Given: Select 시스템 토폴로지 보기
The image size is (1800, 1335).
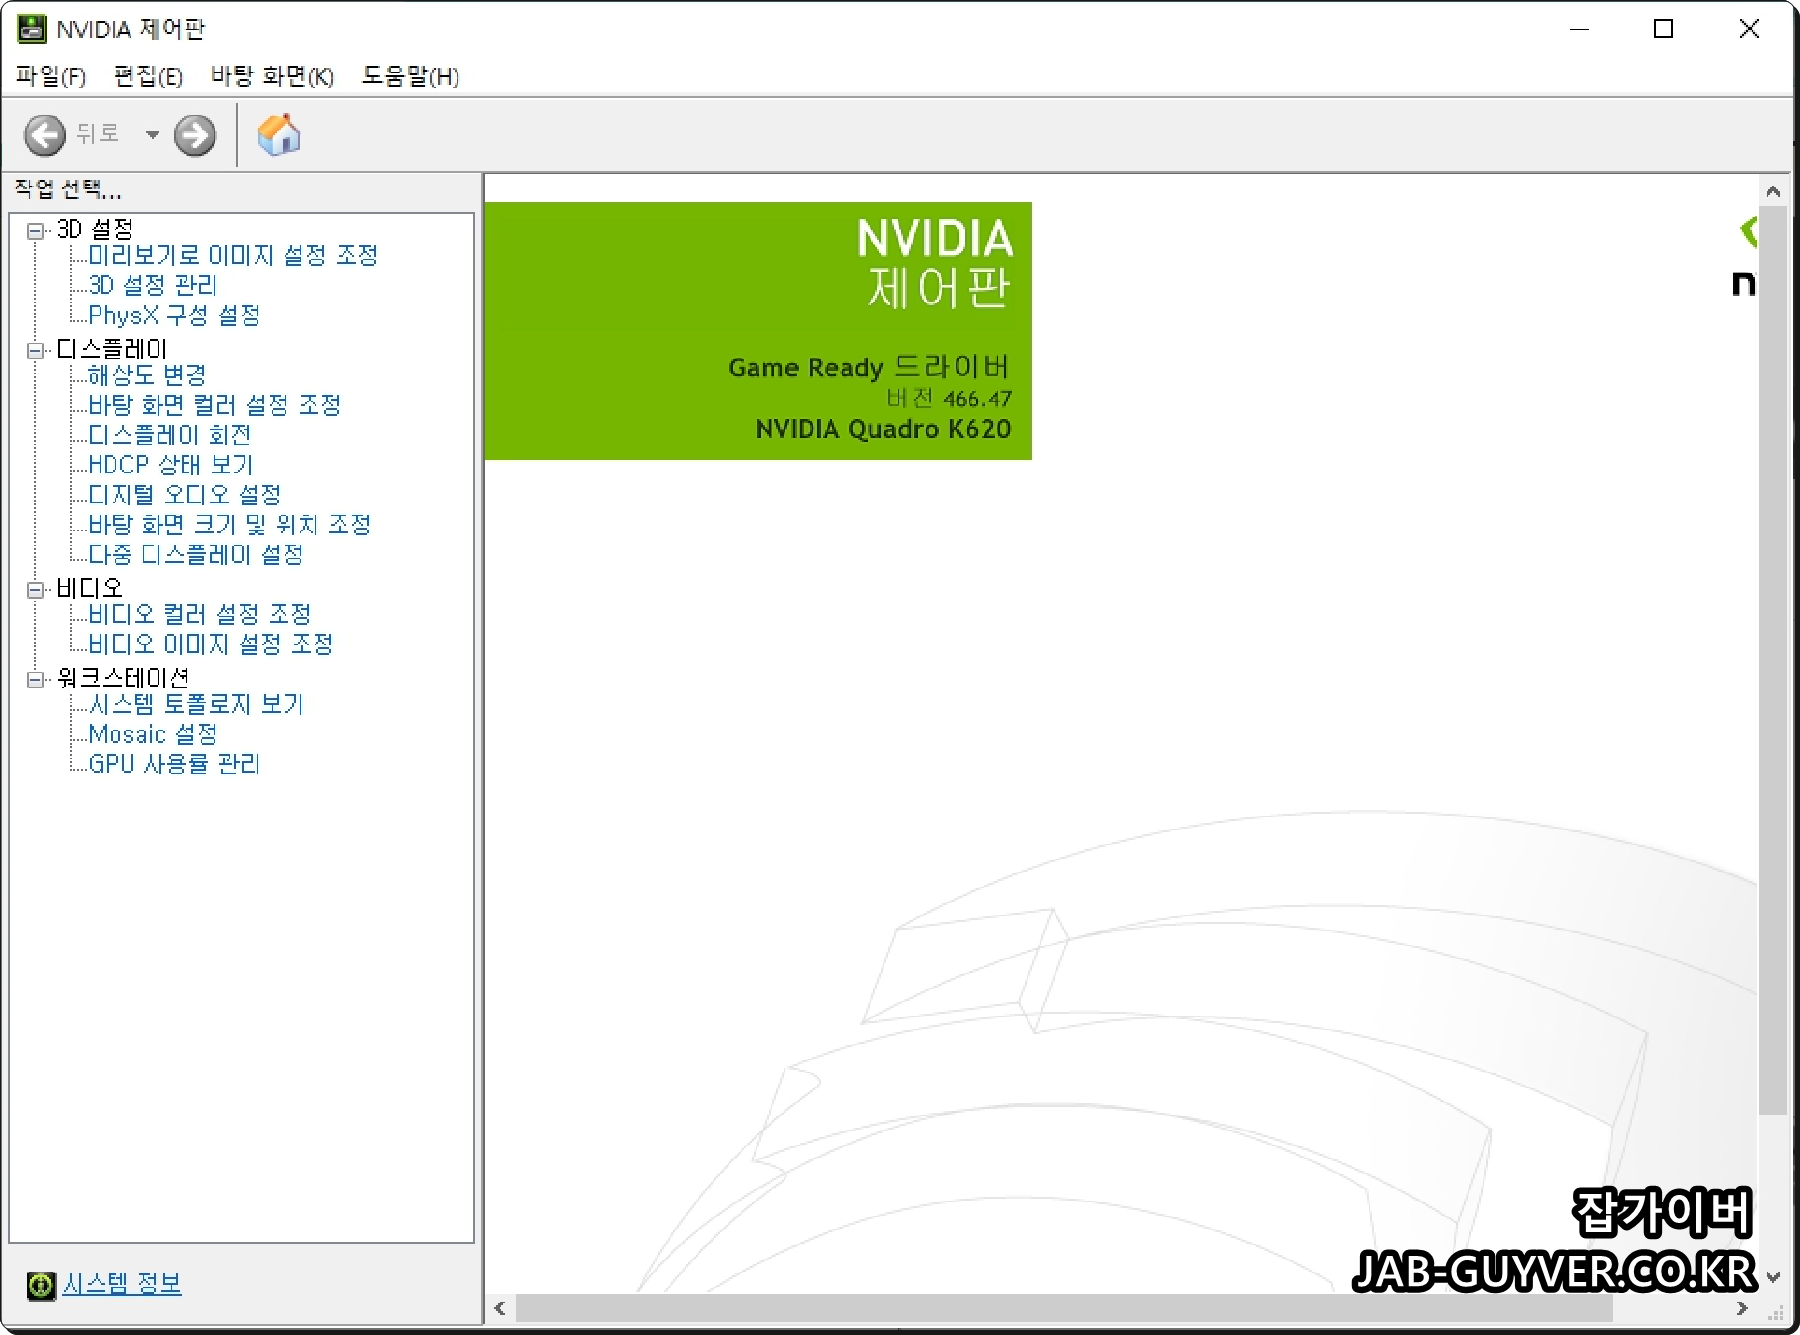Looking at the screenshot, I should pos(195,705).
